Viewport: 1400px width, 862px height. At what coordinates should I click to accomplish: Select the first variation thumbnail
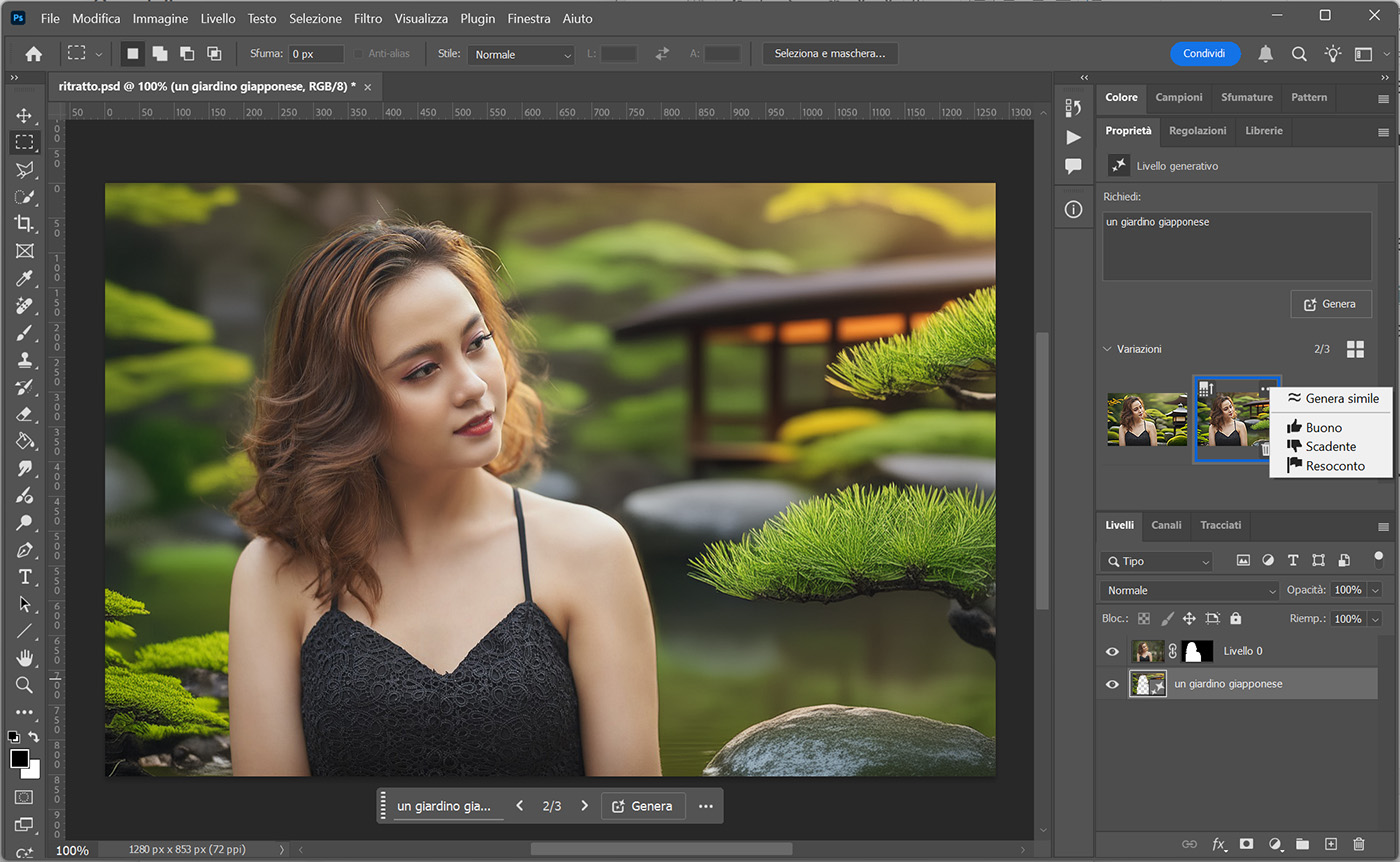[x=1147, y=419]
